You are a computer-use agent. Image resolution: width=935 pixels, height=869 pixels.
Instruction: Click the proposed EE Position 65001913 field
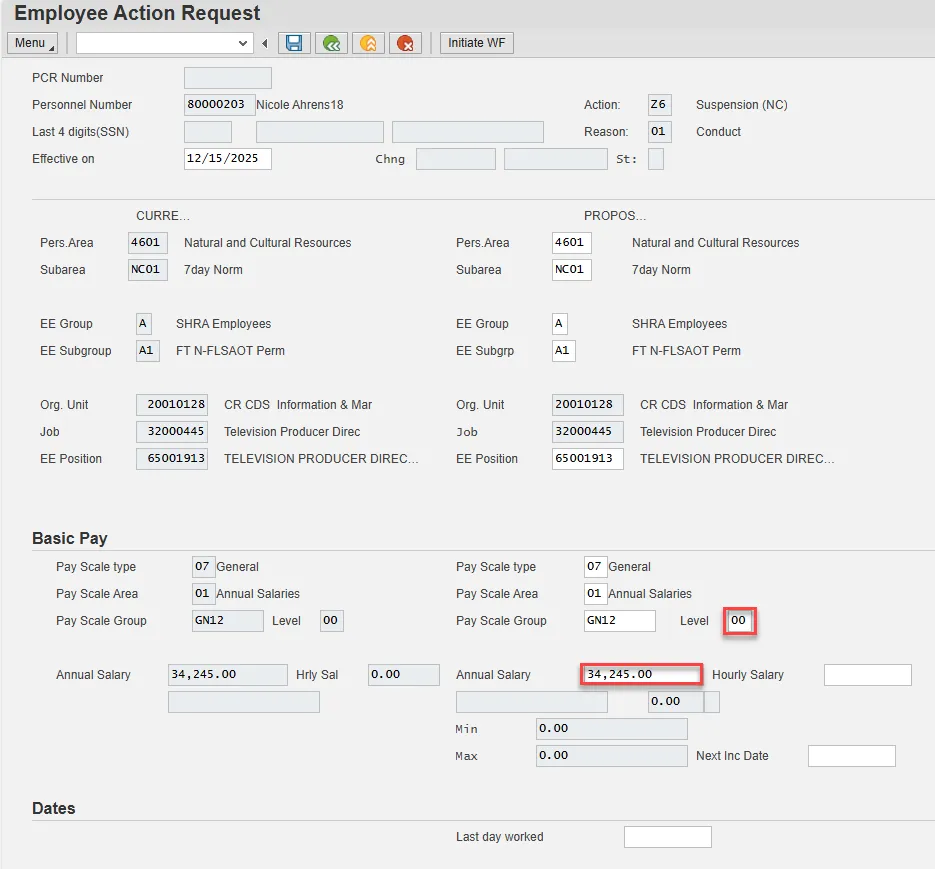tap(587, 459)
